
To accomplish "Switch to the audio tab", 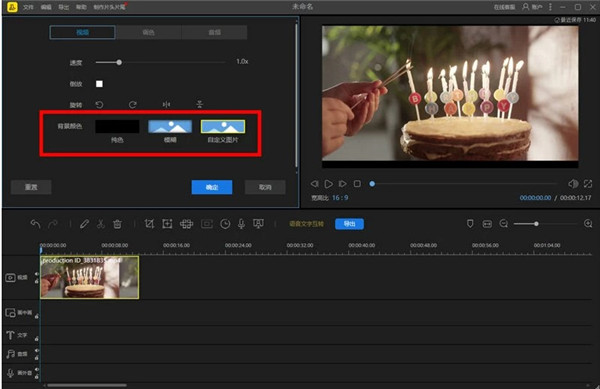I will click(x=214, y=33).
